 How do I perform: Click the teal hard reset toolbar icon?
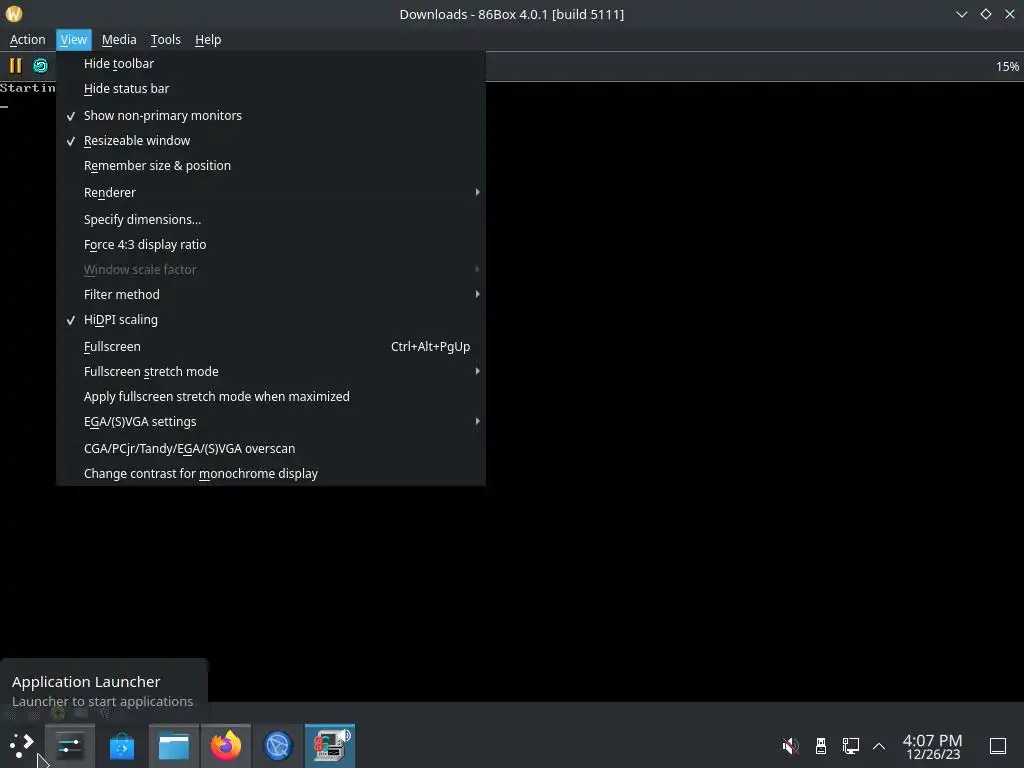pos(40,66)
